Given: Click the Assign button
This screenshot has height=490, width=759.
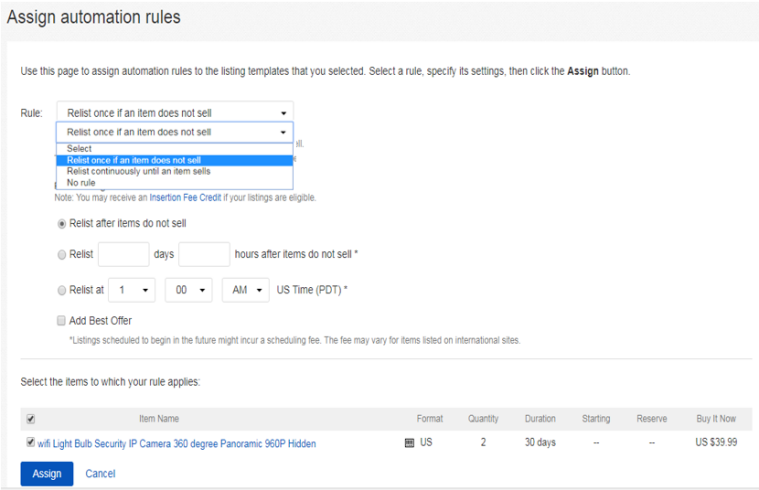Looking at the screenshot, I should pos(46,473).
